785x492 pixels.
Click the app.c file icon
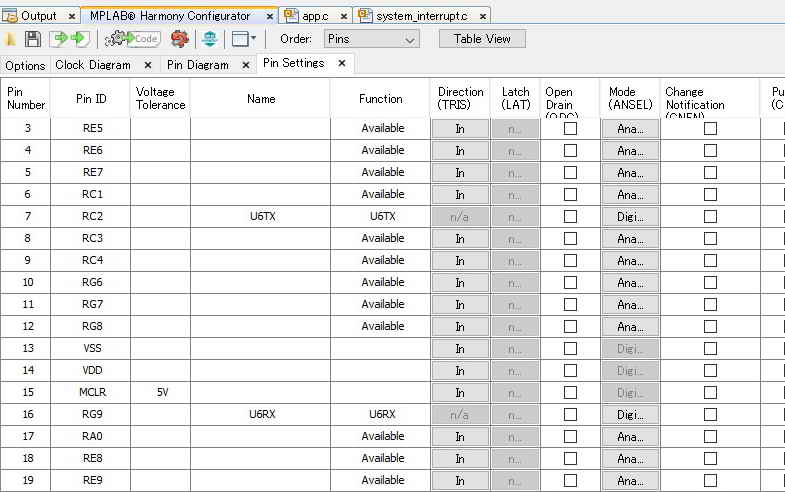(291, 16)
